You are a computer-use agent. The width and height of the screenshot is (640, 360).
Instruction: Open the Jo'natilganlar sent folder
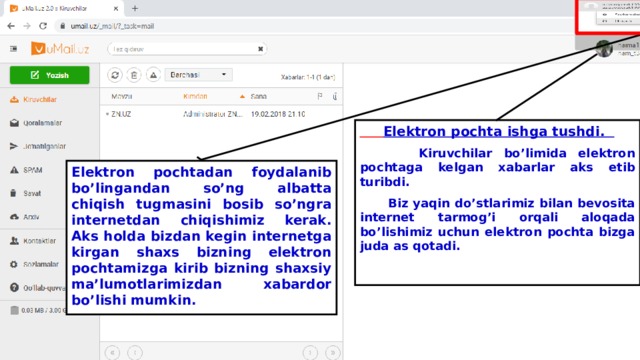click(44, 146)
